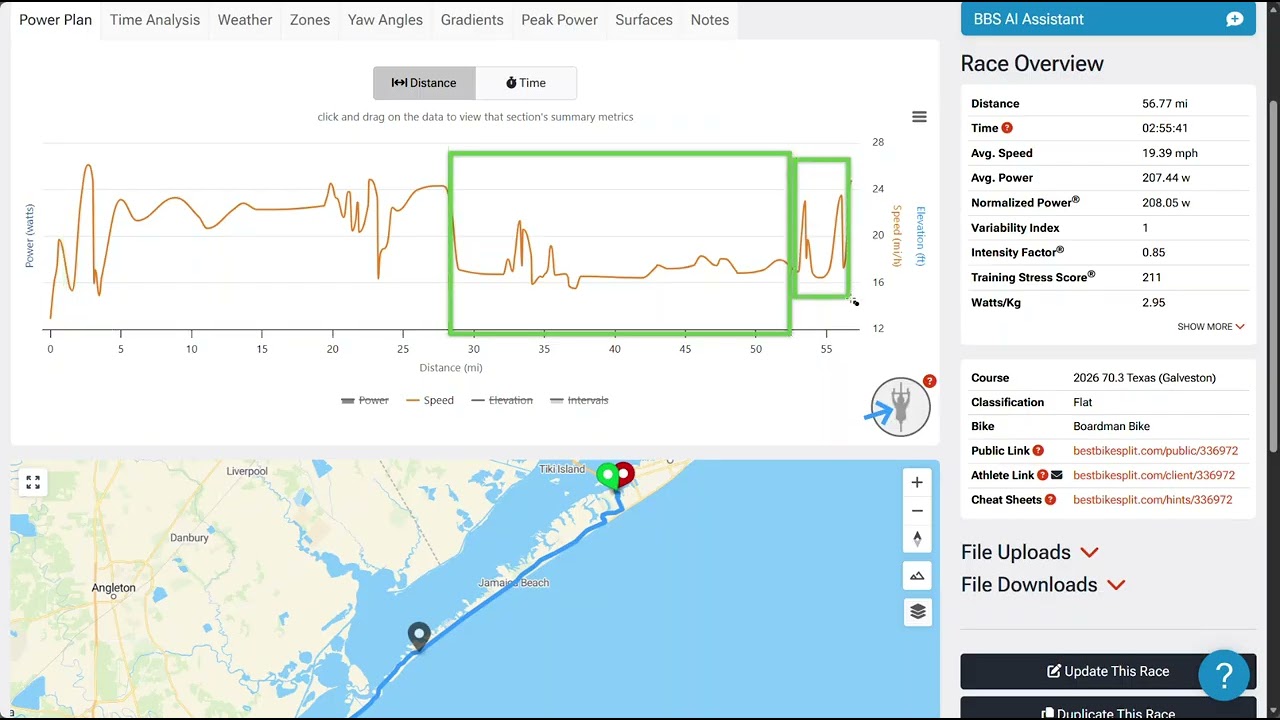Click the Intensity Factor value 0.85

pyautogui.click(x=1154, y=252)
